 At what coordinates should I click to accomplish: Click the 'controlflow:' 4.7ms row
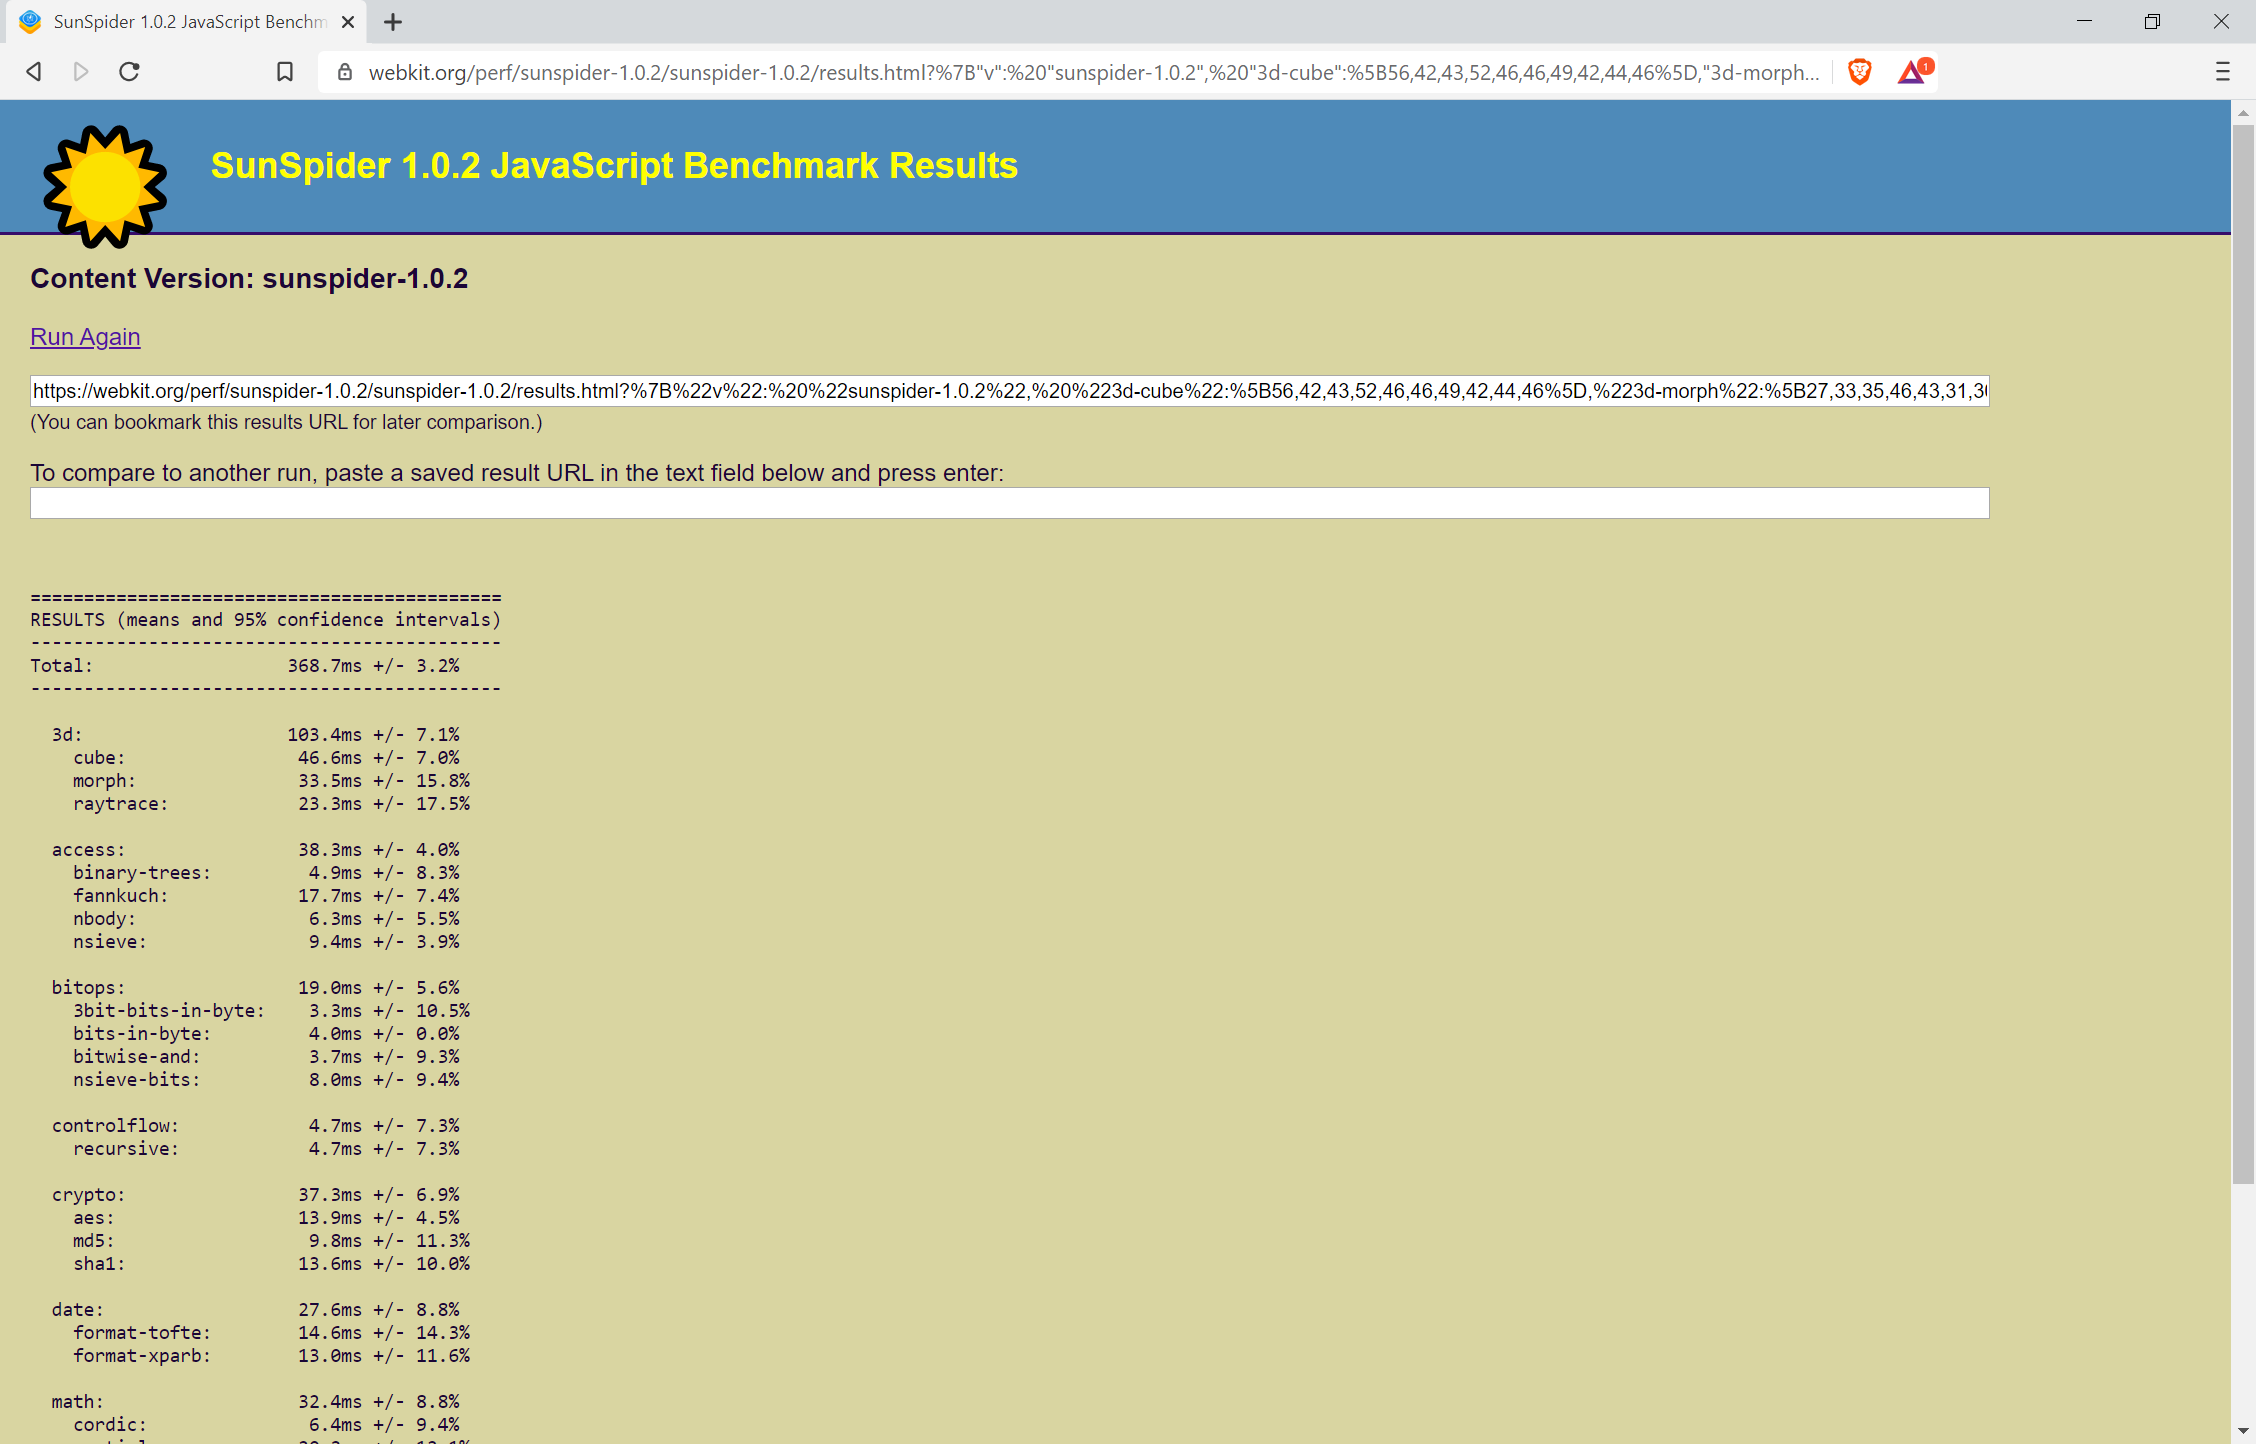pos(255,1126)
